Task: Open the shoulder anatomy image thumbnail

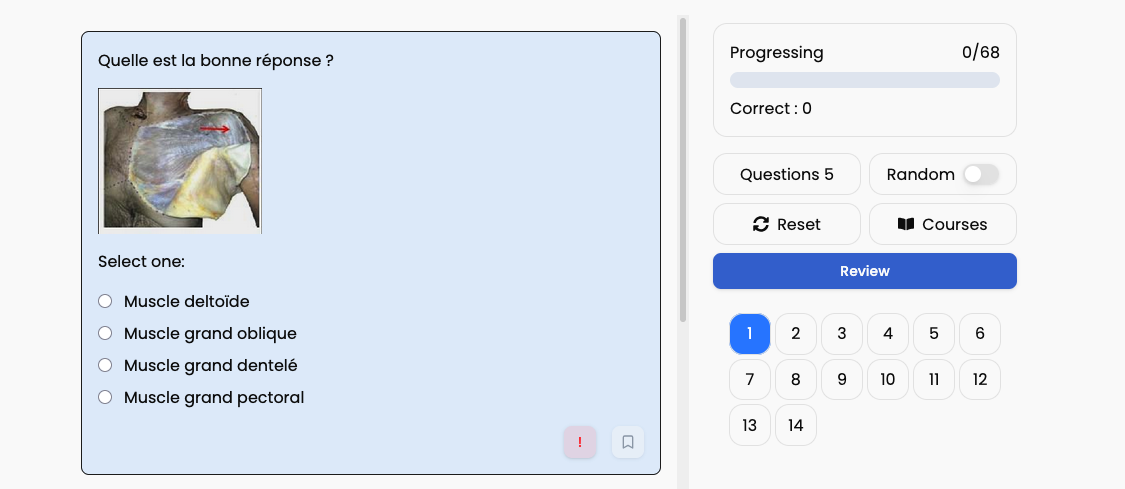Action: click(180, 161)
